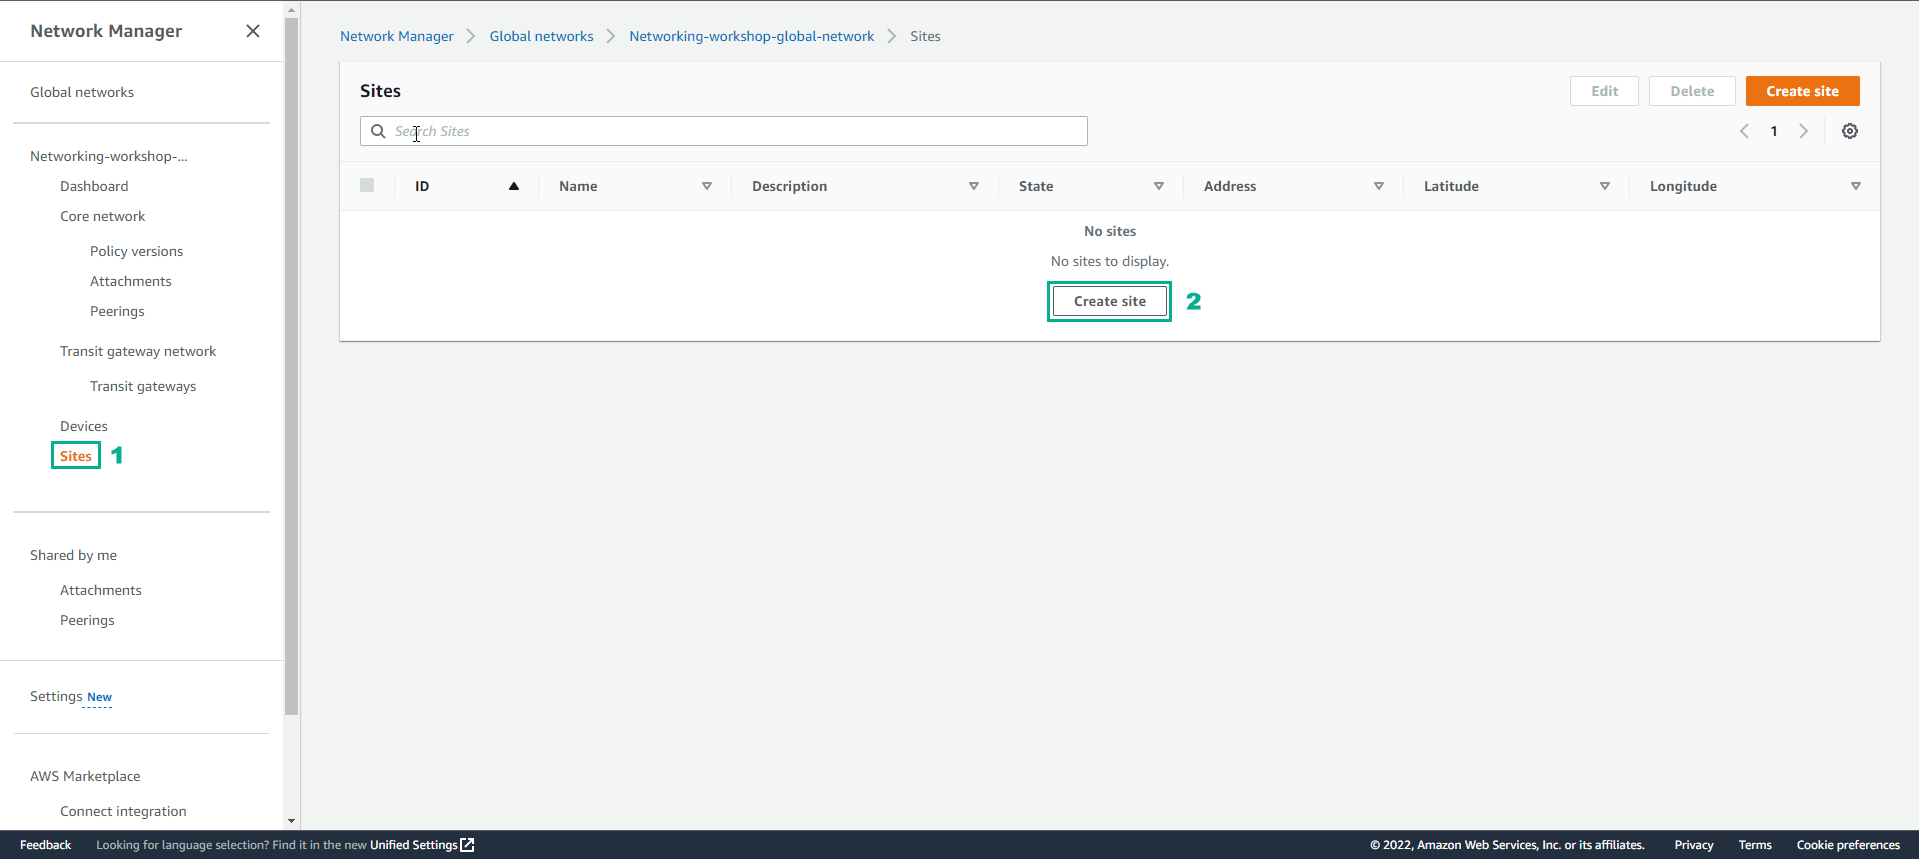Screen dimensions: 1919x859
Task: Open Transit gateways
Action: click(143, 386)
